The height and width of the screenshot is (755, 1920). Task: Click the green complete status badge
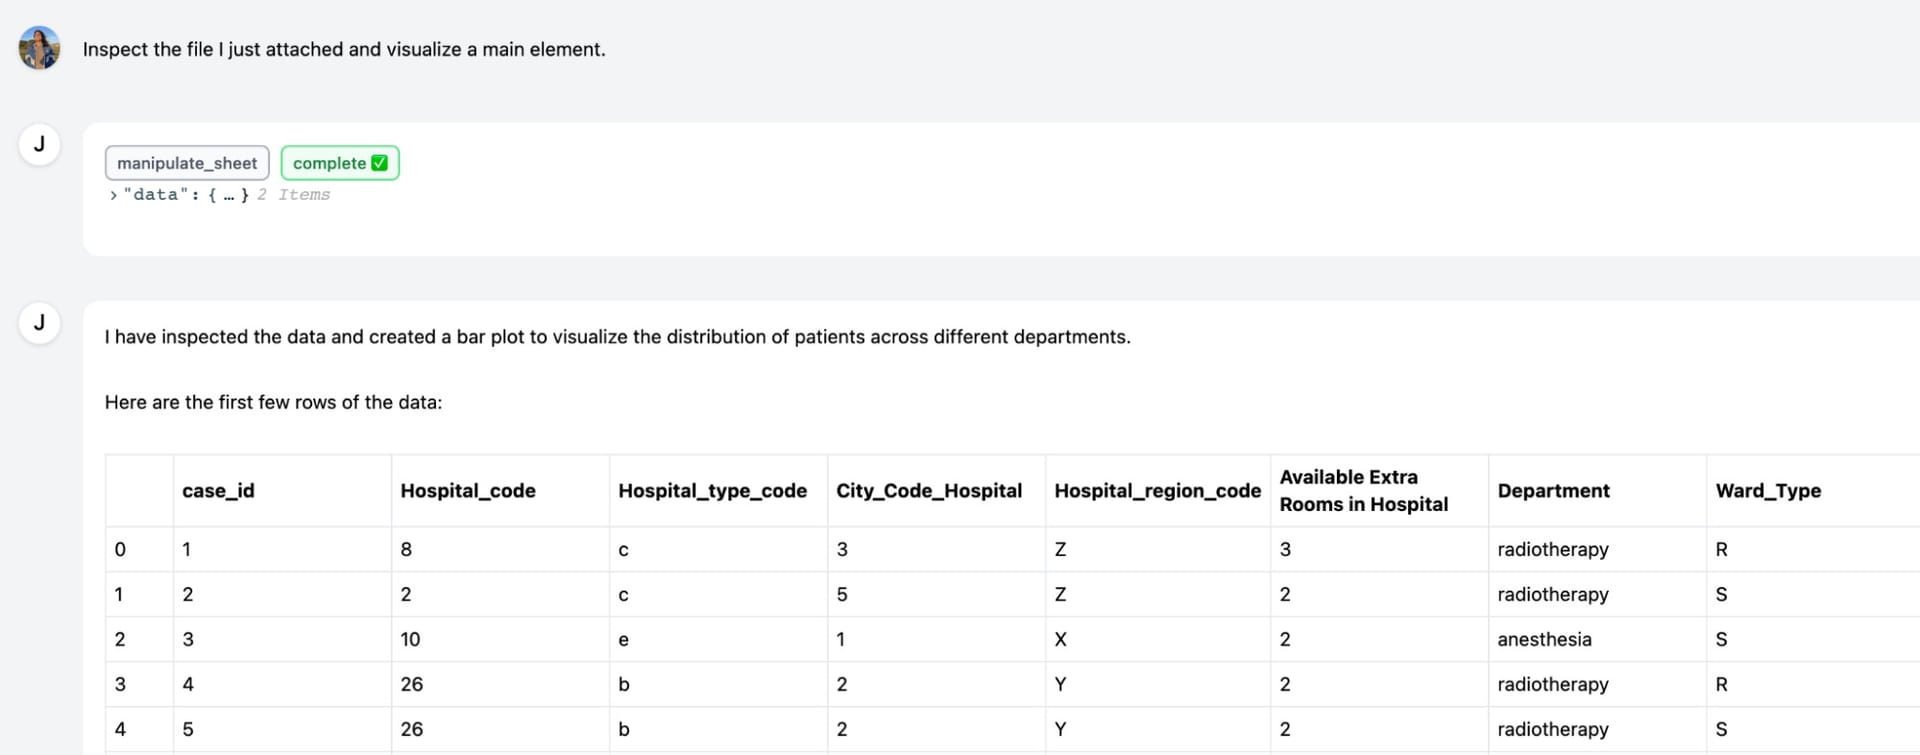(x=340, y=163)
